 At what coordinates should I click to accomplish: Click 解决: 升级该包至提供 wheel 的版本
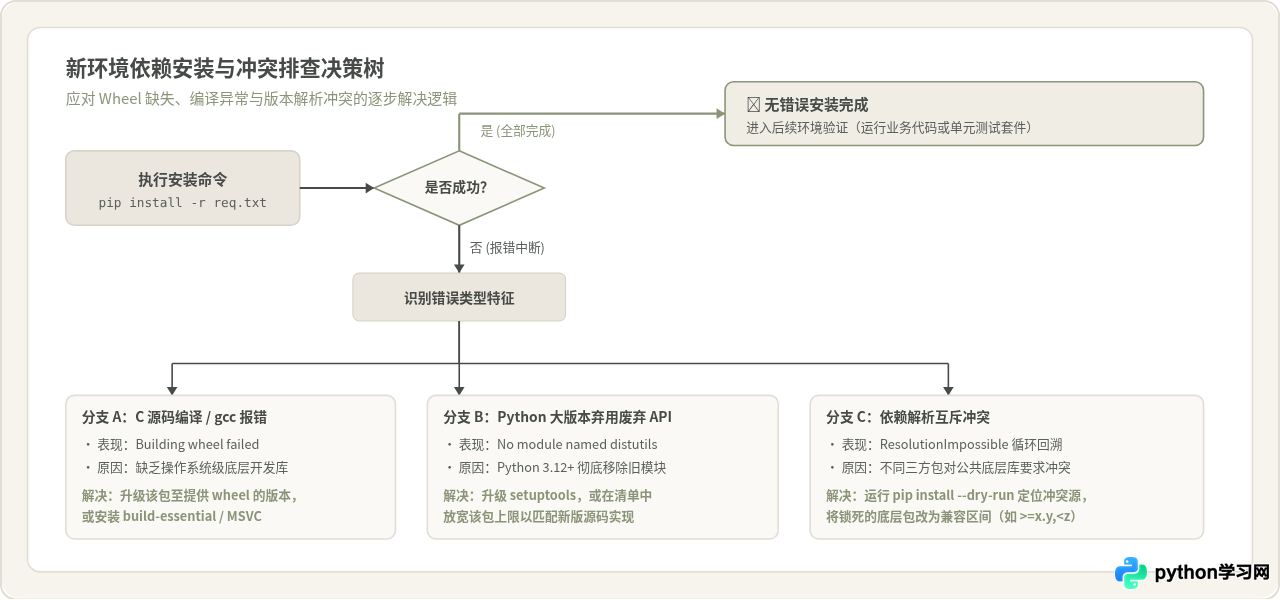click(x=190, y=494)
